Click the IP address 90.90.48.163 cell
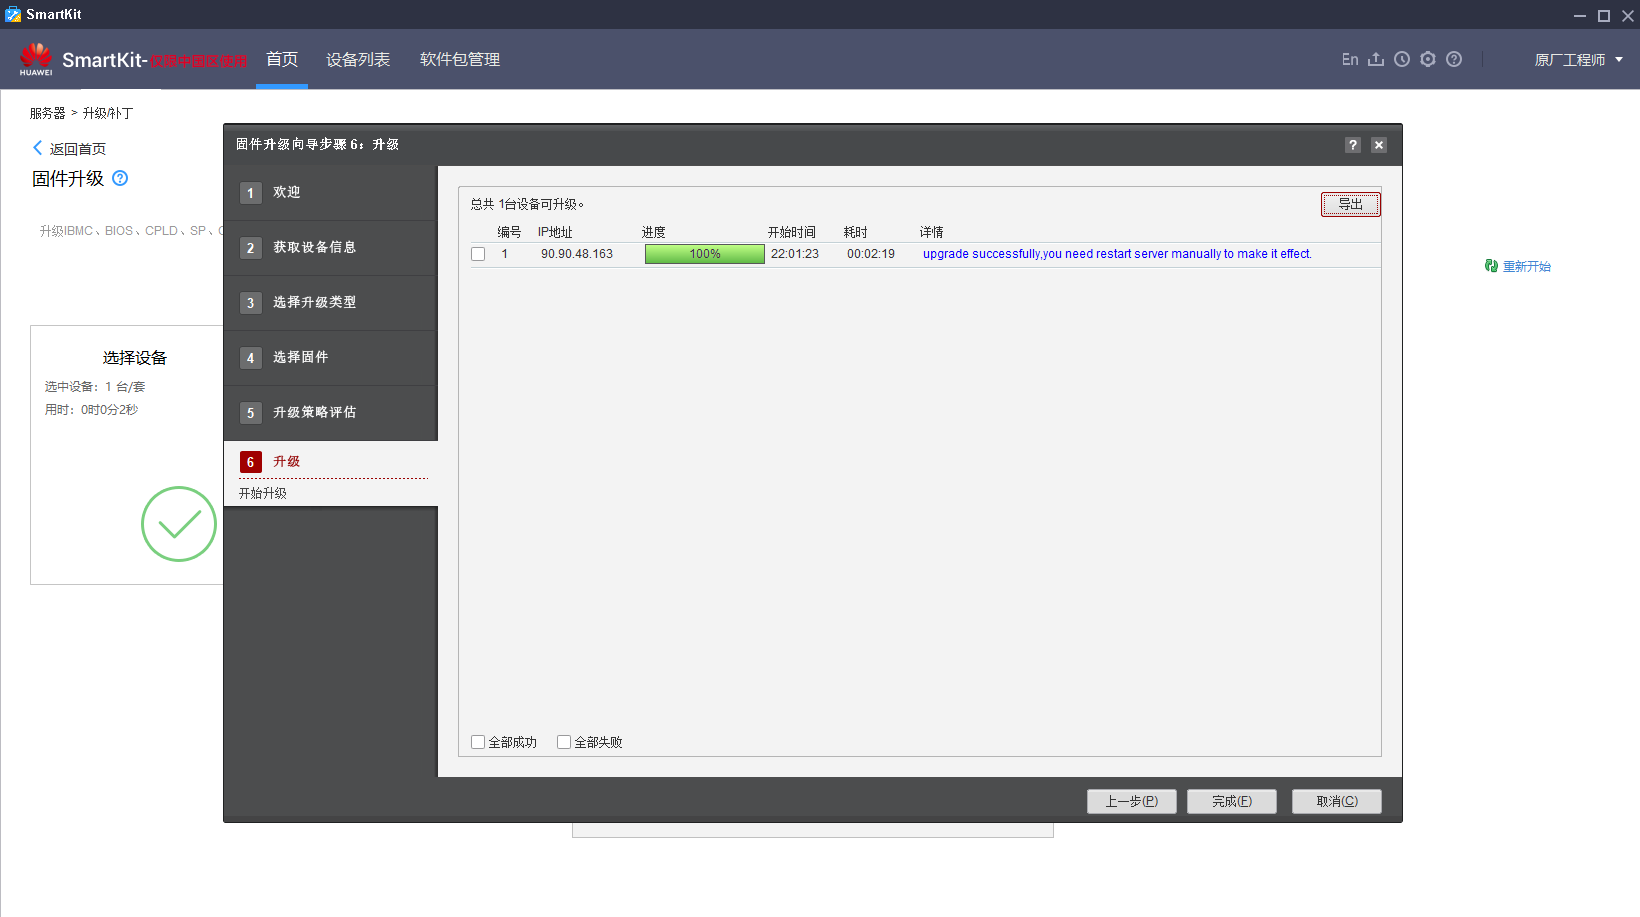This screenshot has width=1640, height=917. click(x=577, y=254)
